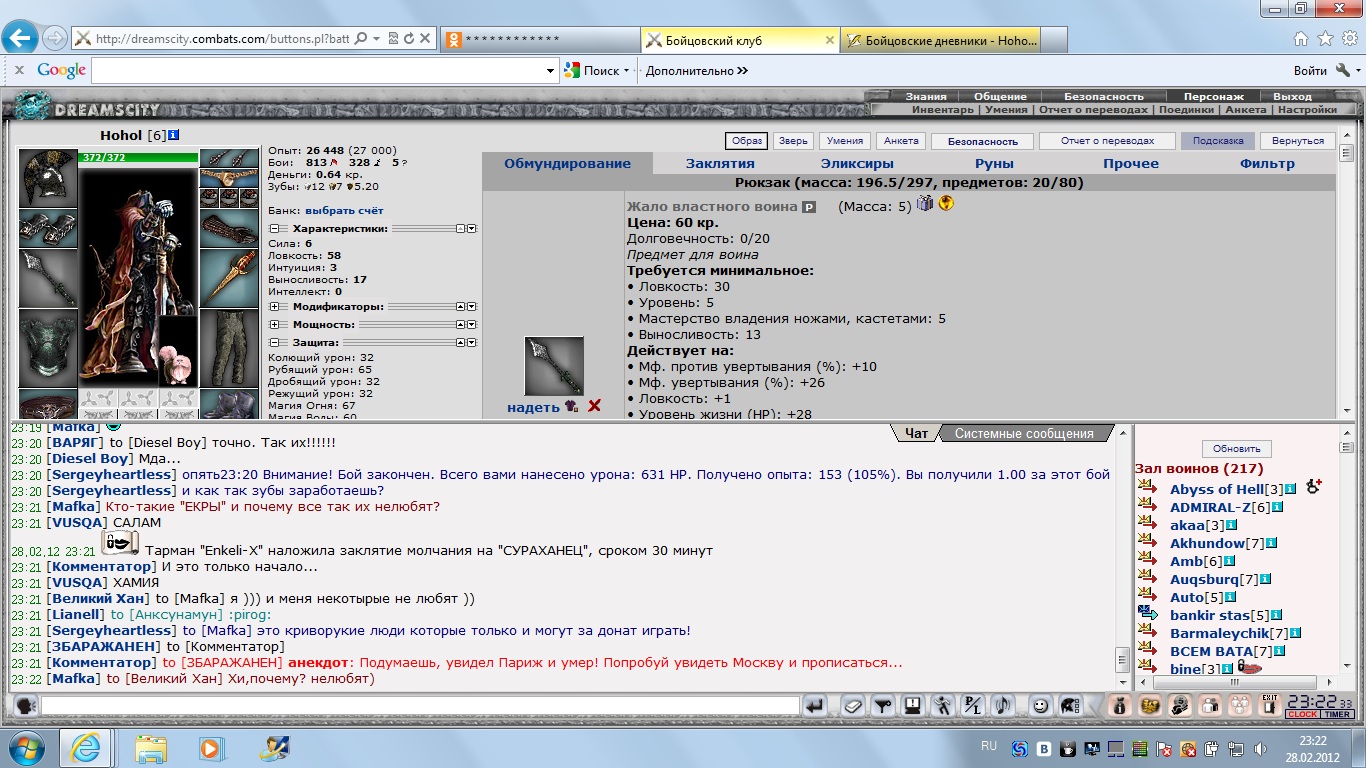Viewport: 1366px width, 768px height.
Task: Collapse the Характеристики section
Action: tap(274, 229)
